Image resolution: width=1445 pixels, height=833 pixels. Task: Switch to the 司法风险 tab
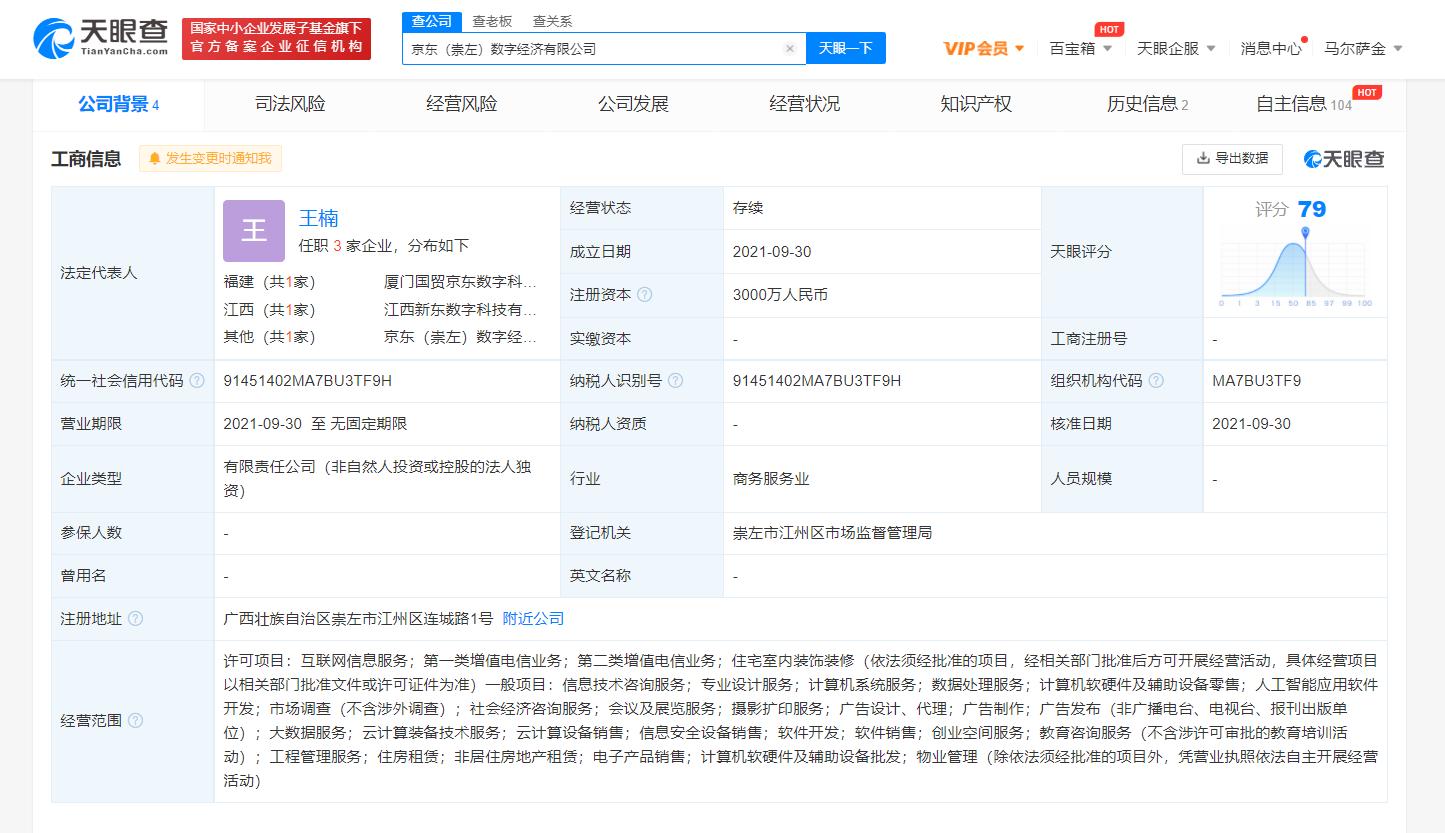click(x=290, y=104)
